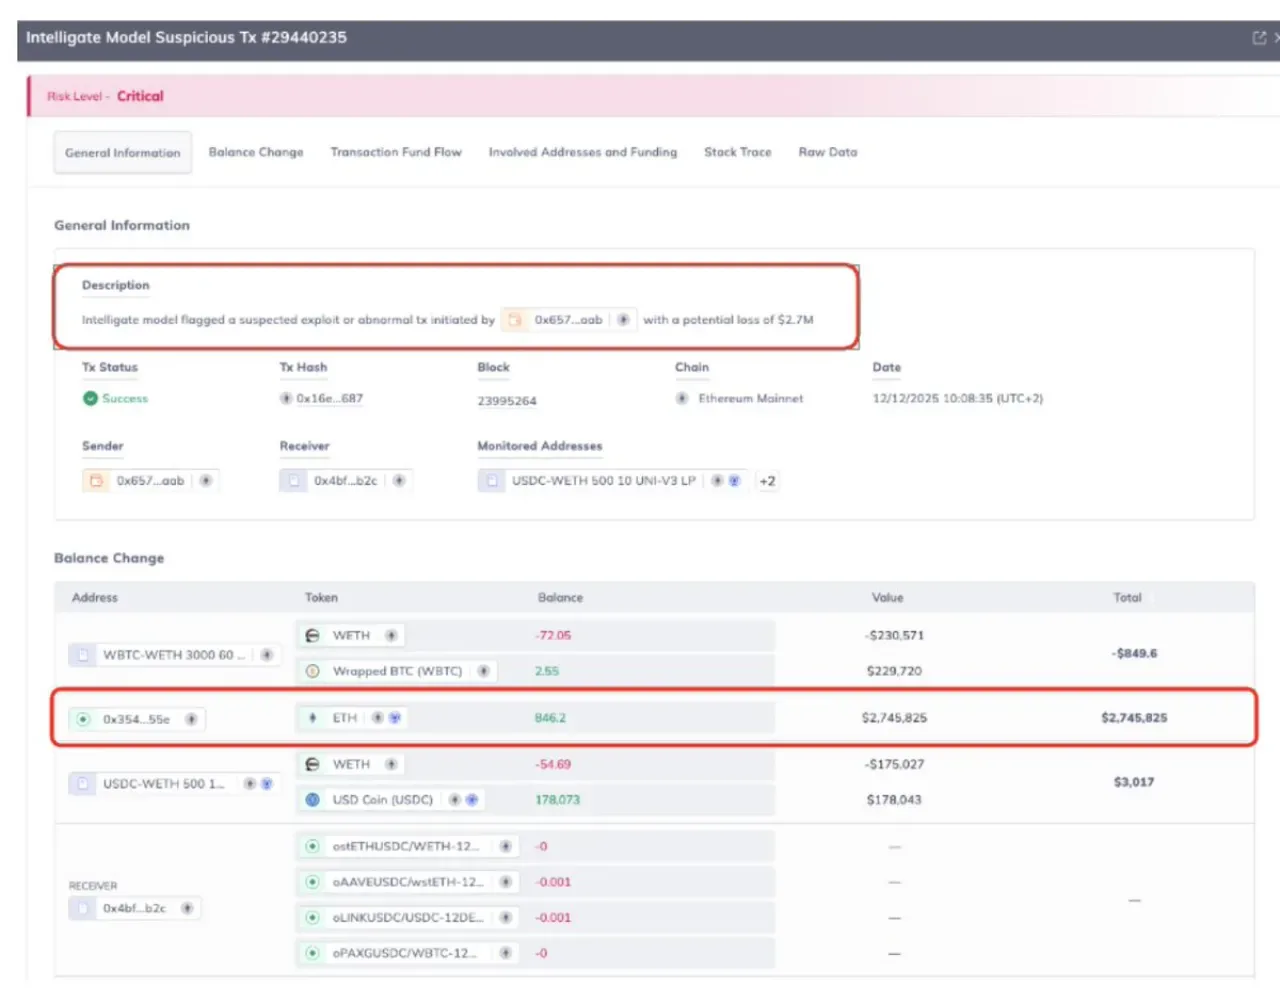
Task: Open the Raw Data tab
Action: 828,152
